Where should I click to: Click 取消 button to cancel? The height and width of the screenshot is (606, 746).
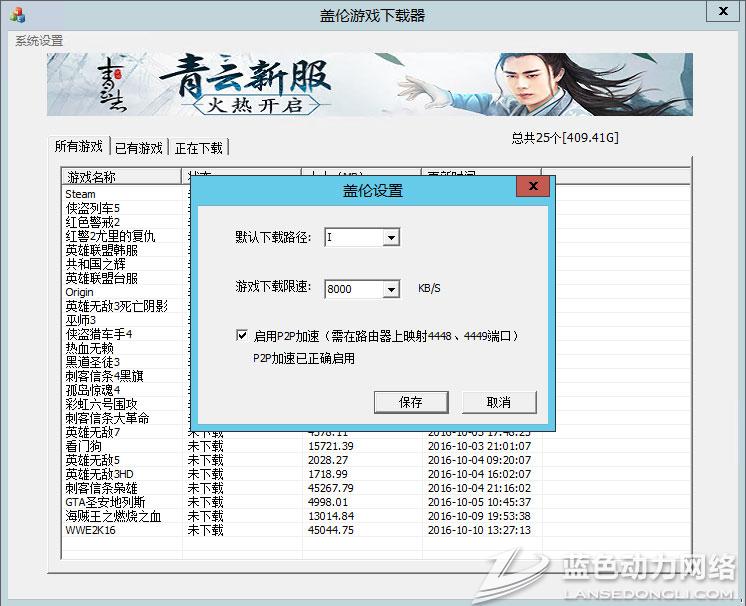(498, 402)
